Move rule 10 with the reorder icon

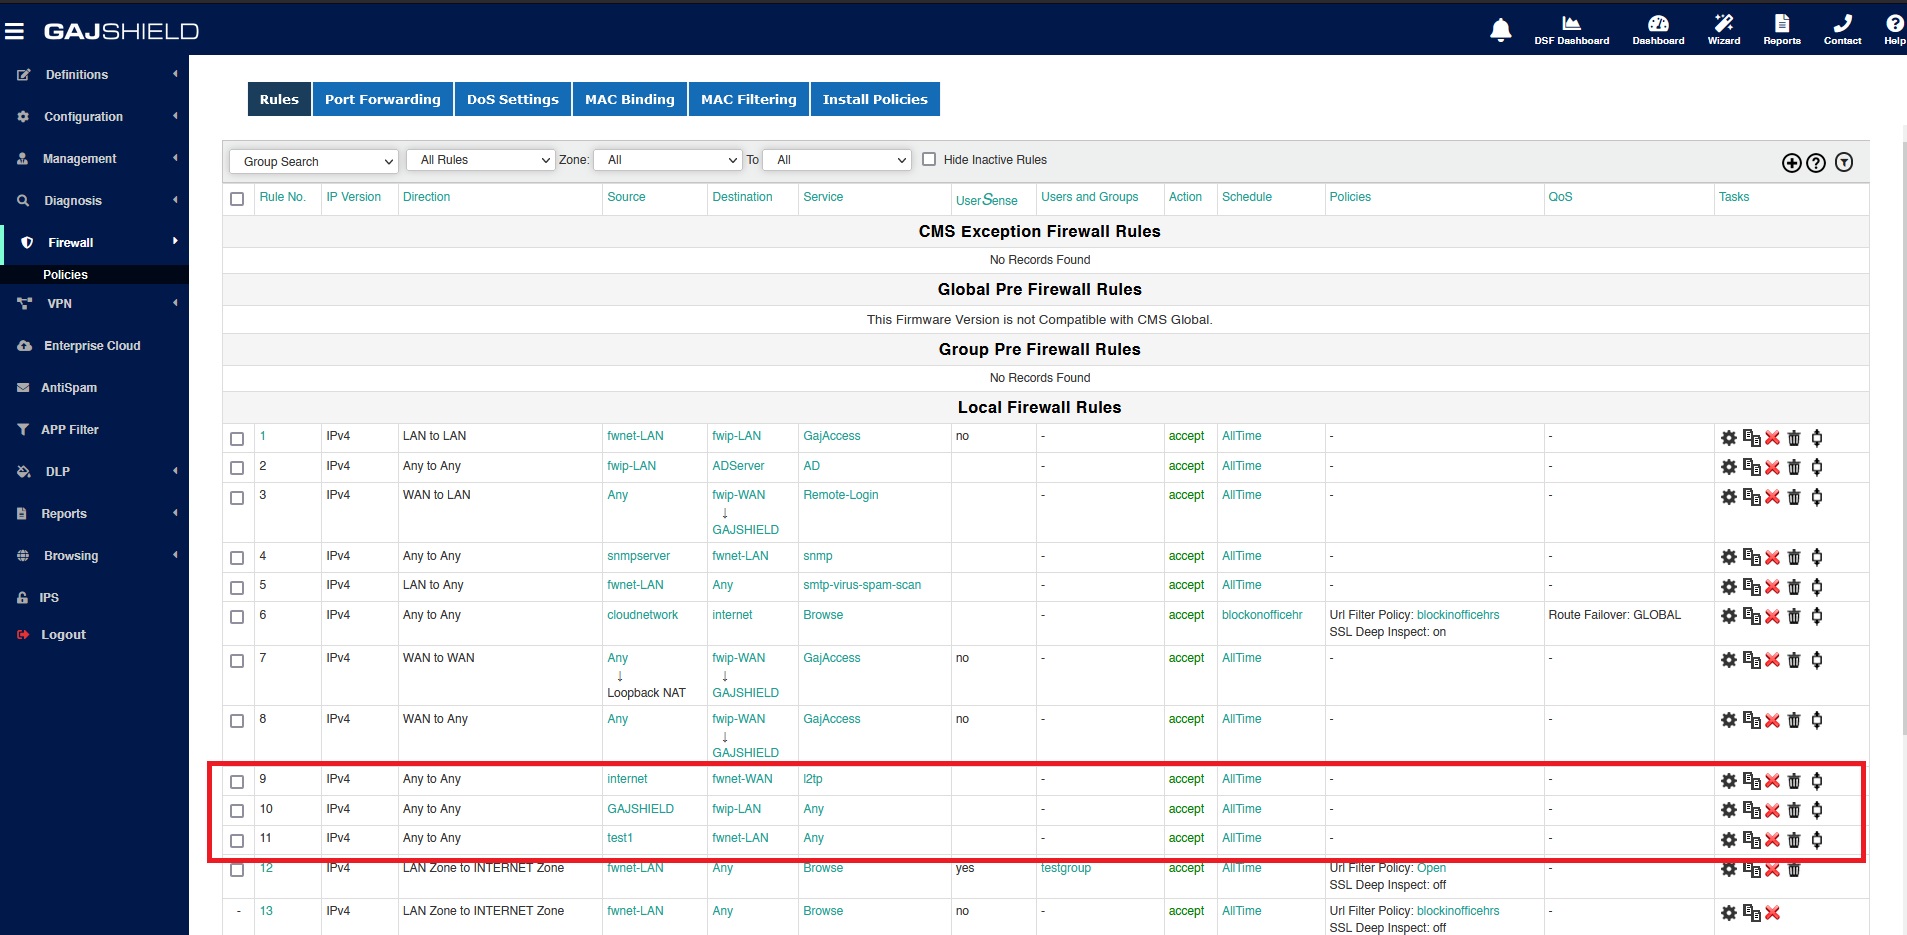point(1817,810)
